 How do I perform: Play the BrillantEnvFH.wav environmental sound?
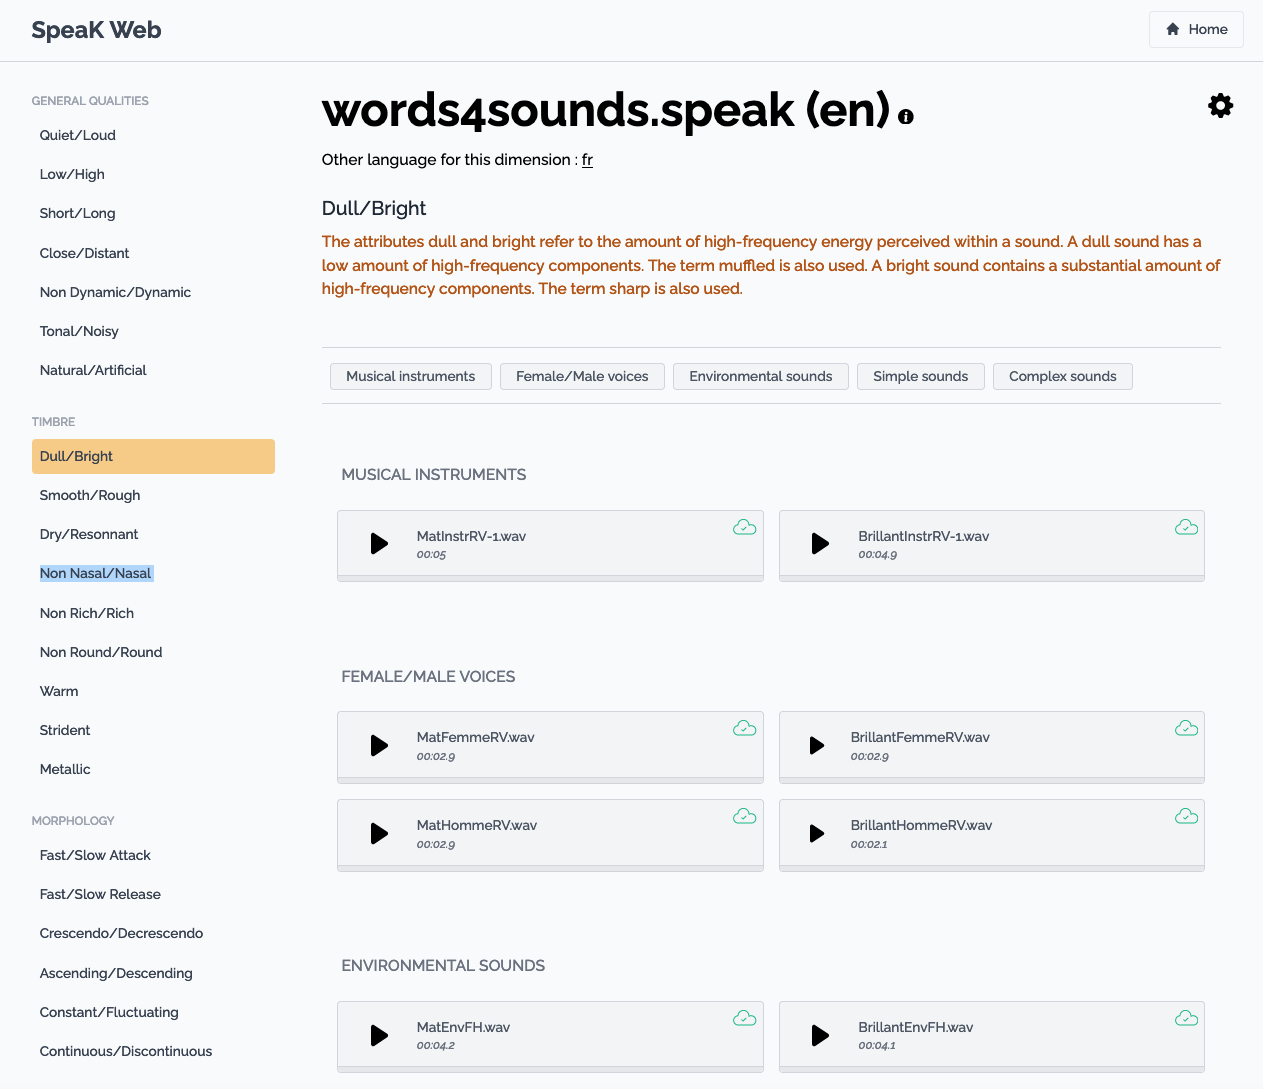click(820, 1035)
